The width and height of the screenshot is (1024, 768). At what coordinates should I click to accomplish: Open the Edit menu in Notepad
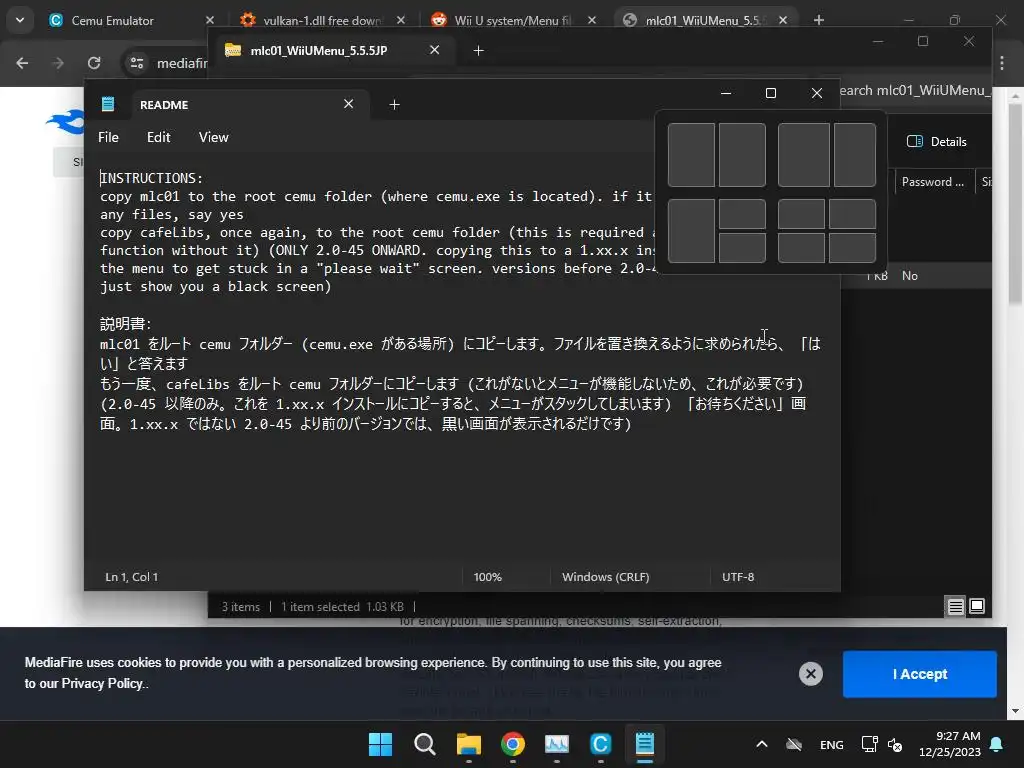[x=158, y=137]
